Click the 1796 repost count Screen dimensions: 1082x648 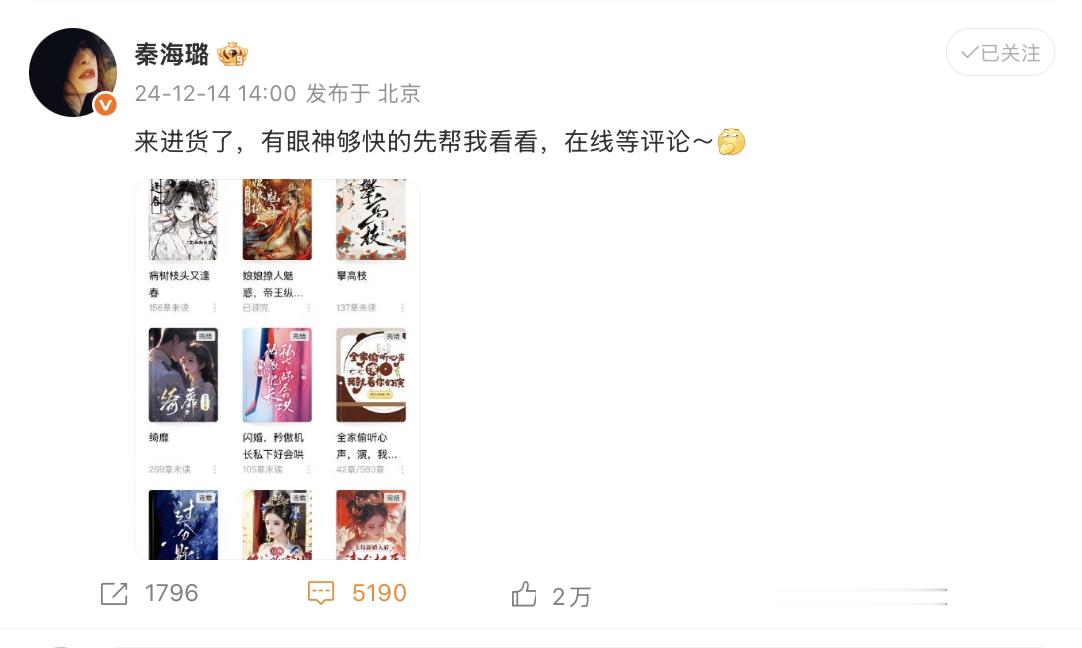pos(171,593)
